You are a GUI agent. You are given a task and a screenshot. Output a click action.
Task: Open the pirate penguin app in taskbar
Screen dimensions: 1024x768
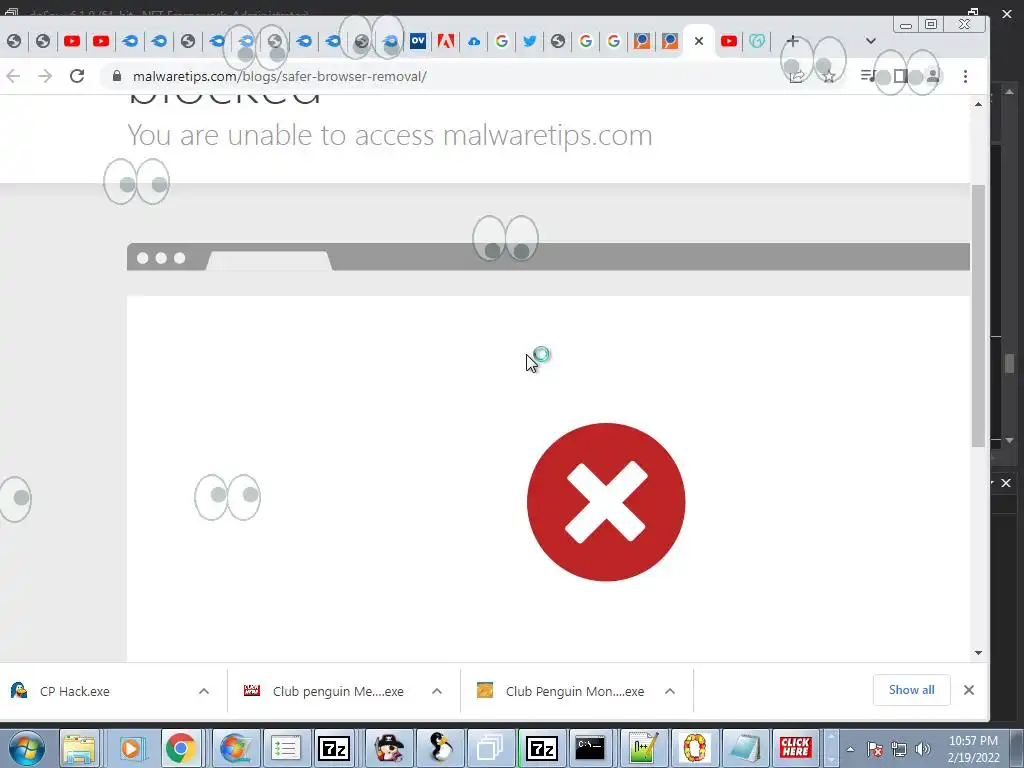pyautogui.click(x=389, y=748)
